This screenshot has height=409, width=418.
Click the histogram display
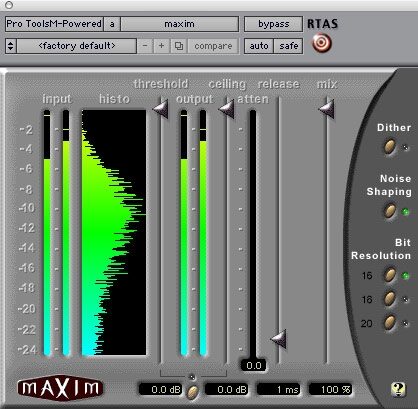(x=114, y=232)
